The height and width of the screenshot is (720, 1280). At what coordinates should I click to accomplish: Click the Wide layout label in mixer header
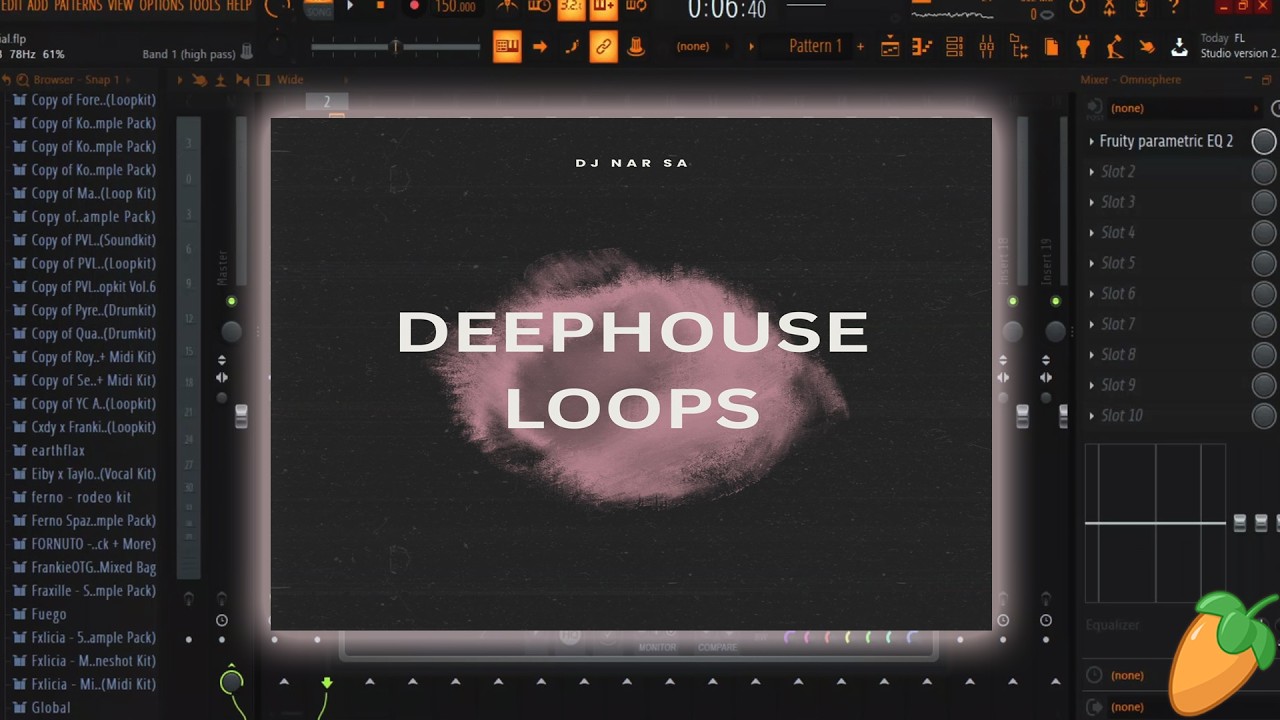pos(290,80)
